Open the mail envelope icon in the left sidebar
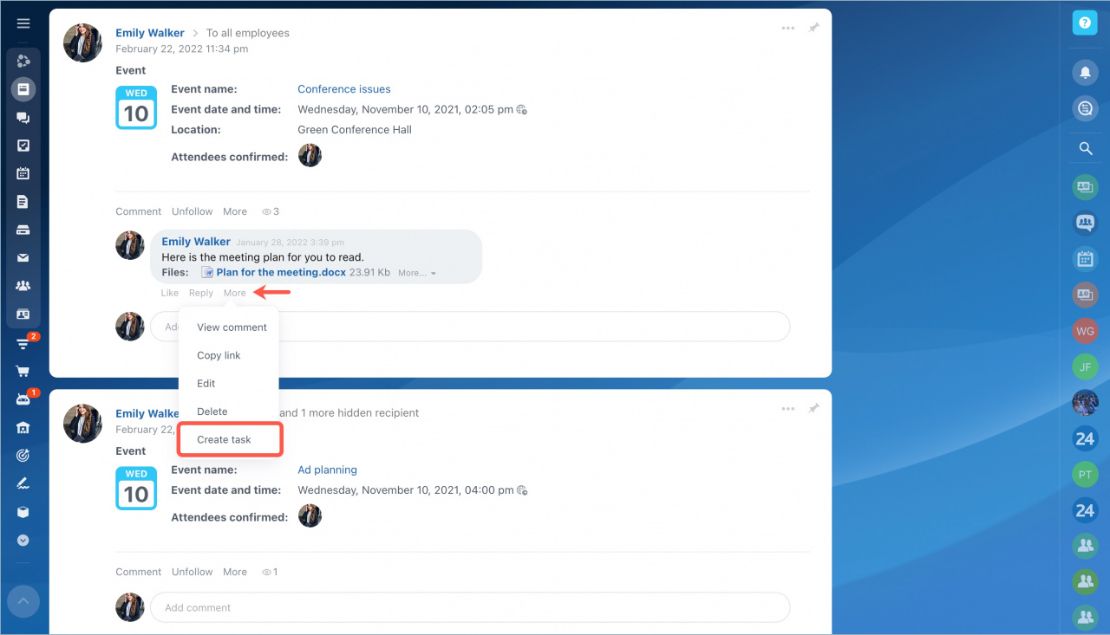The width and height of the screenshot is (1110, 635). tap(23, 258)
